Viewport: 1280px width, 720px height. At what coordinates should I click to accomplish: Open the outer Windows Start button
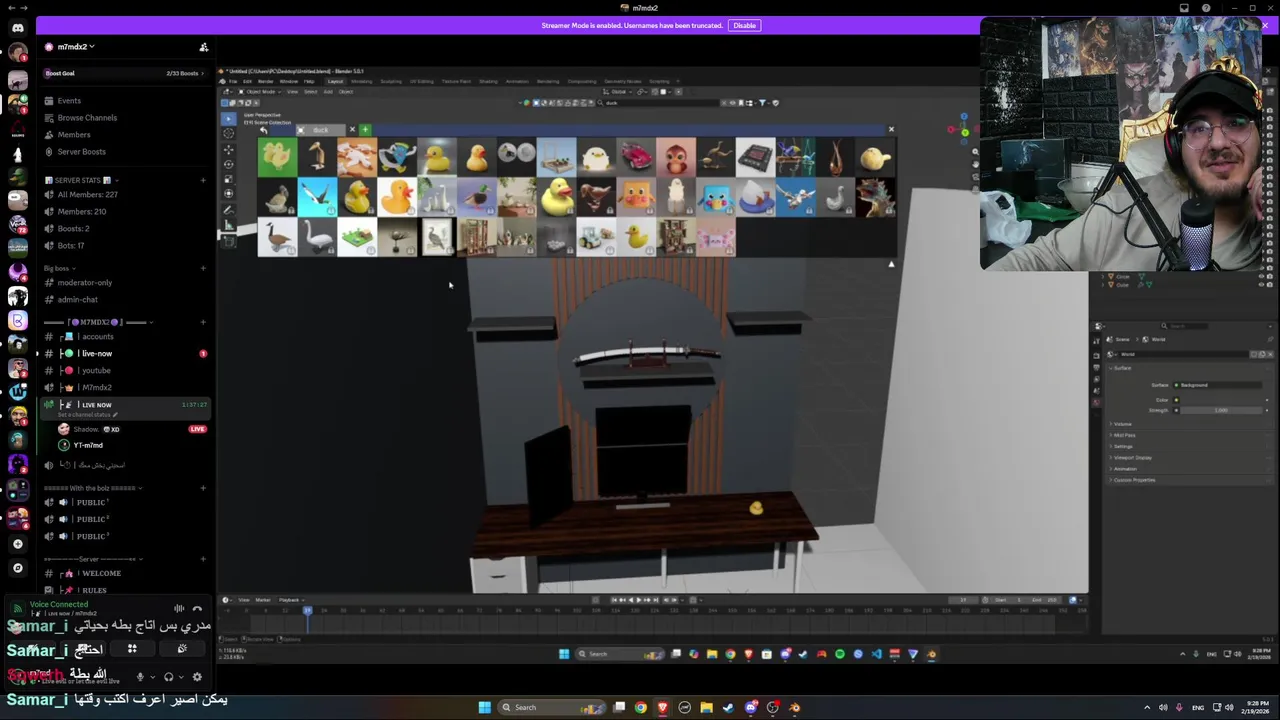(x=484, y=707)
